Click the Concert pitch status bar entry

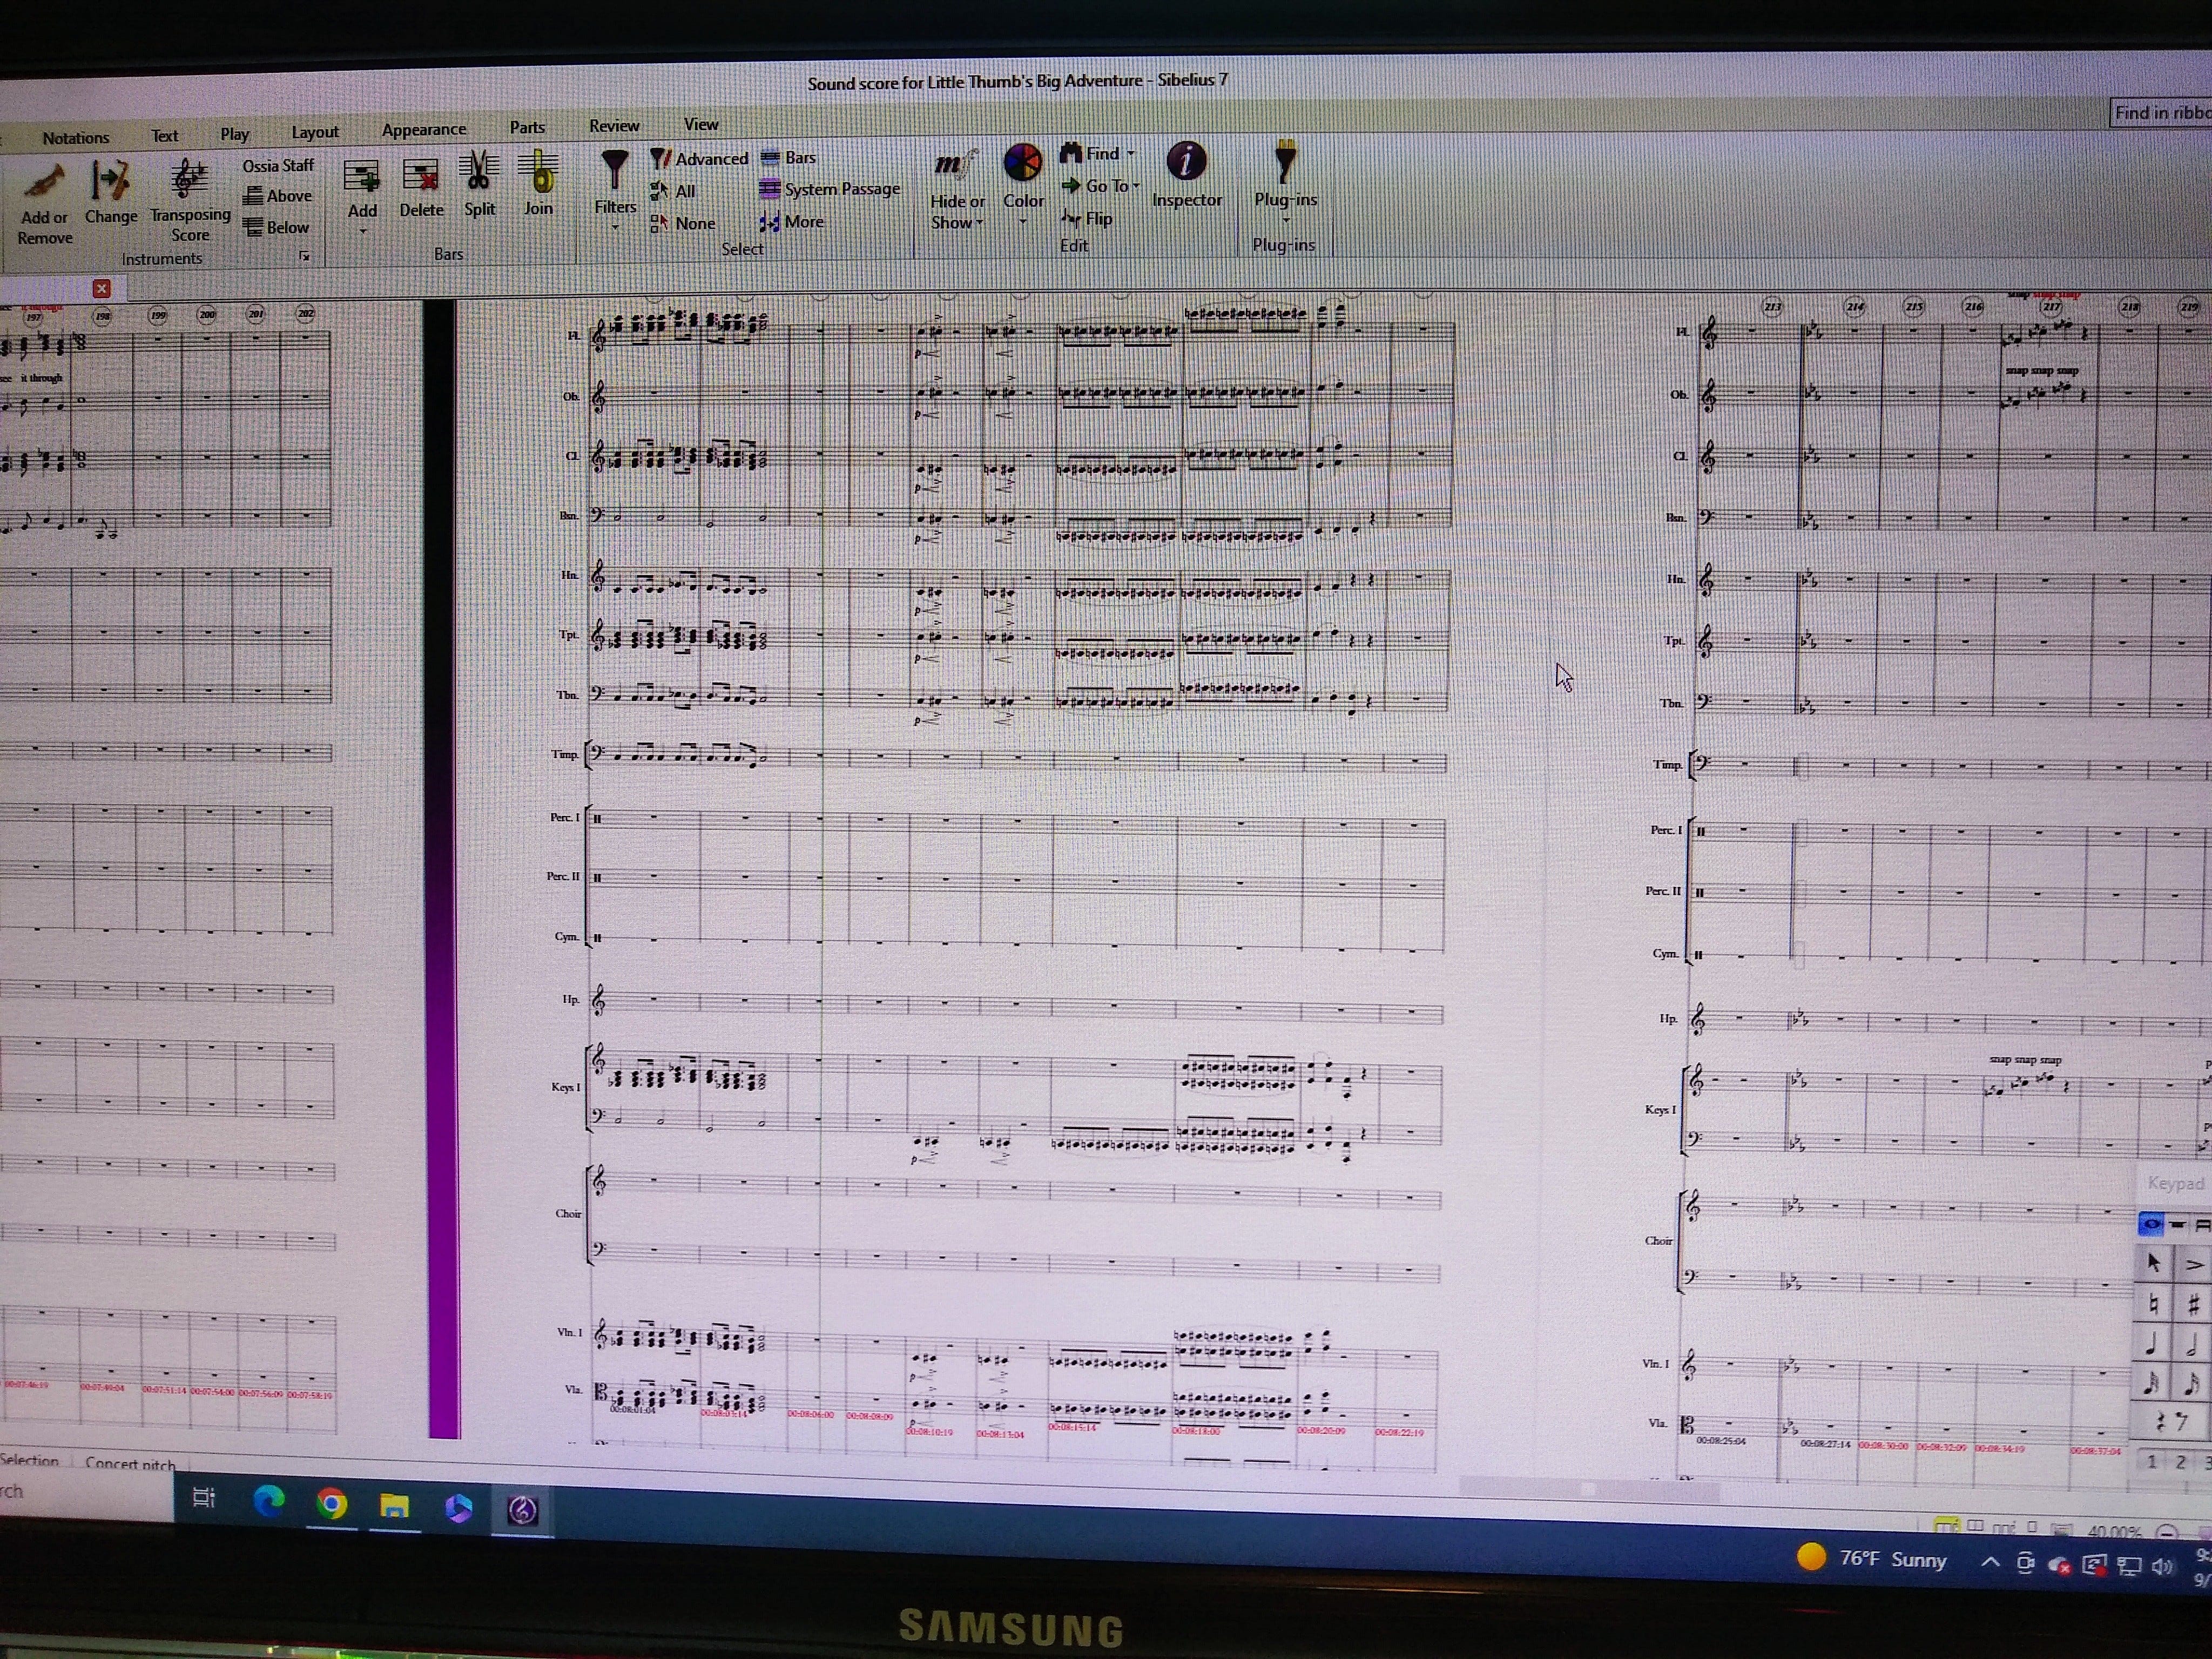130,1463
